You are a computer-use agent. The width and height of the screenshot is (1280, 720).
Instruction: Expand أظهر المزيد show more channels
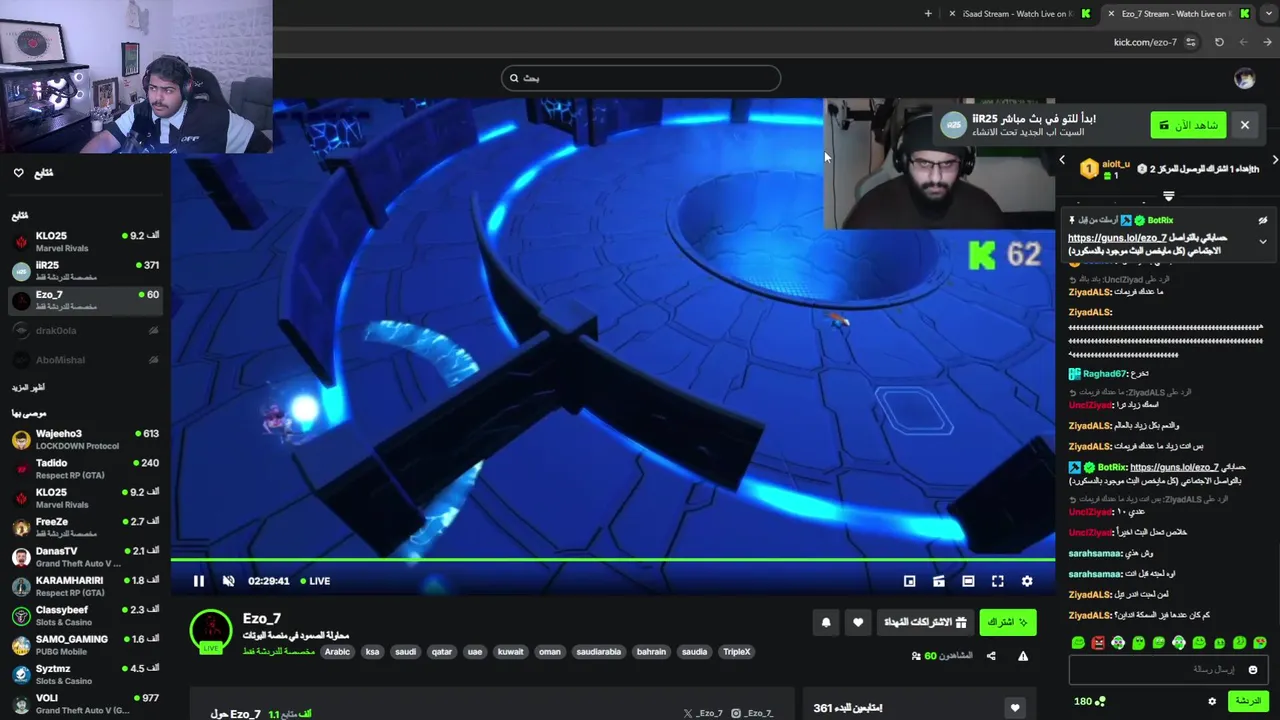(28, 387)
